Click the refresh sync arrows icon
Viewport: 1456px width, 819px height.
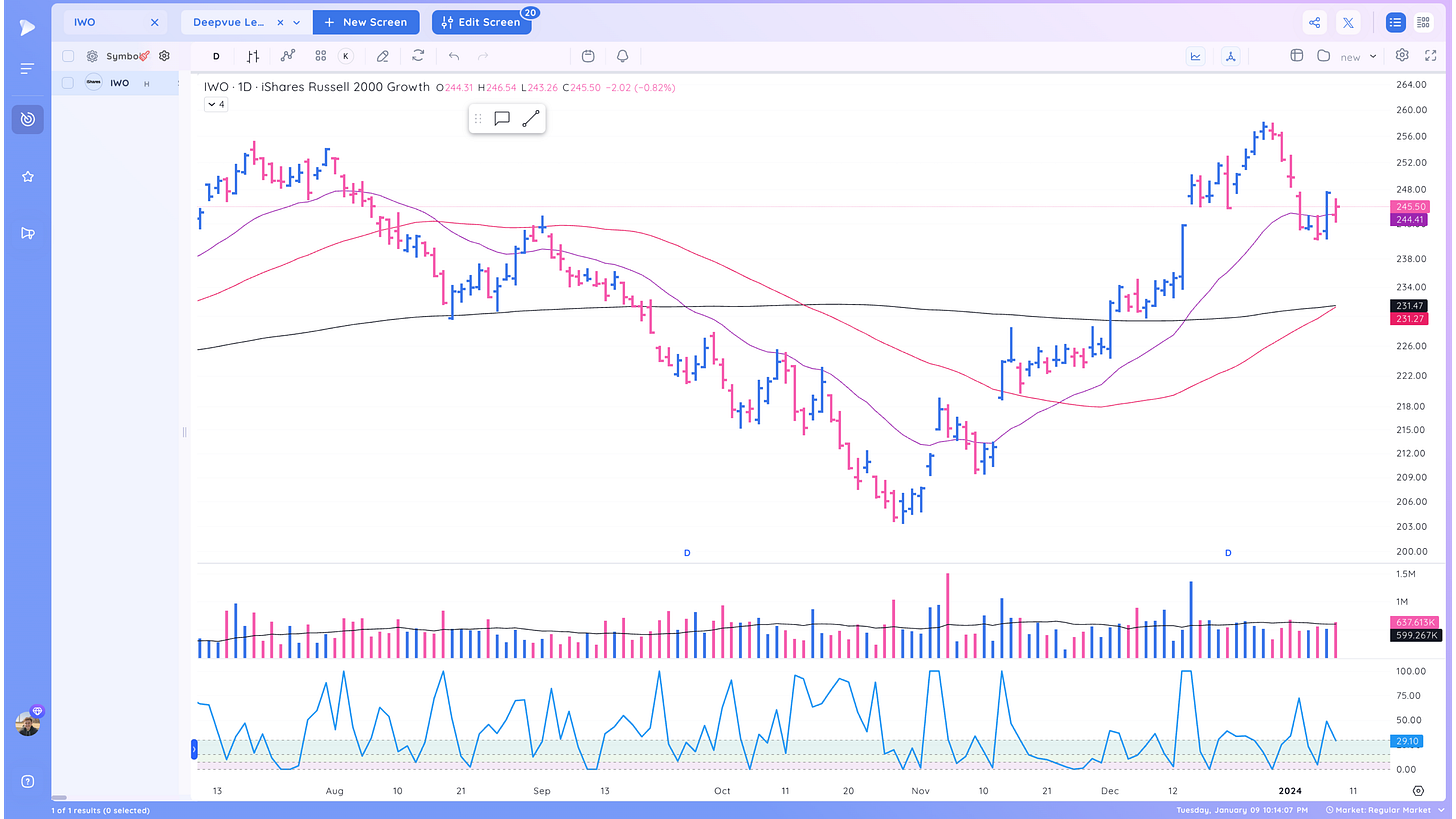[x=418, y=56]
